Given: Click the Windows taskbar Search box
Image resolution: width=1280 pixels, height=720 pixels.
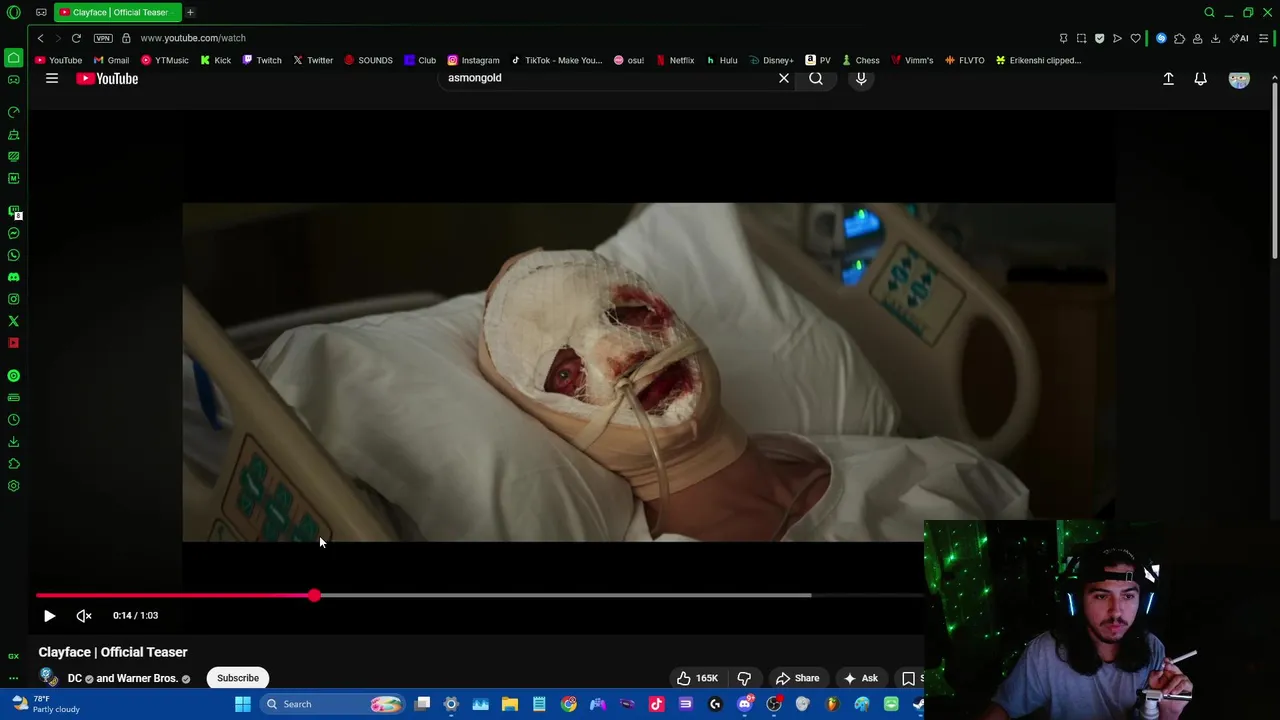Looking at the screenshot, I should coord(334,704).
